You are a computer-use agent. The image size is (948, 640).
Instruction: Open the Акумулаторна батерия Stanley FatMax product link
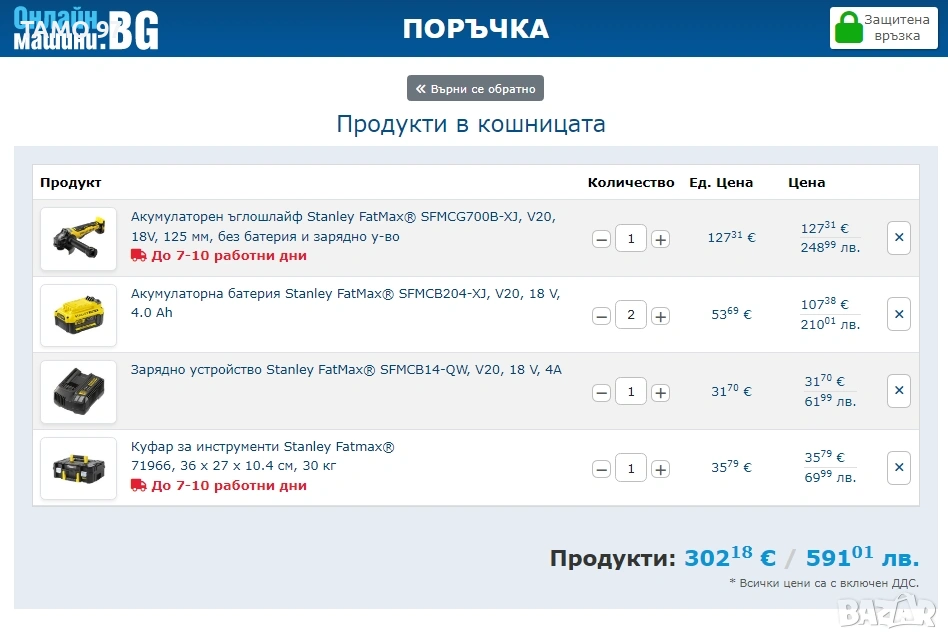[345, 303]
